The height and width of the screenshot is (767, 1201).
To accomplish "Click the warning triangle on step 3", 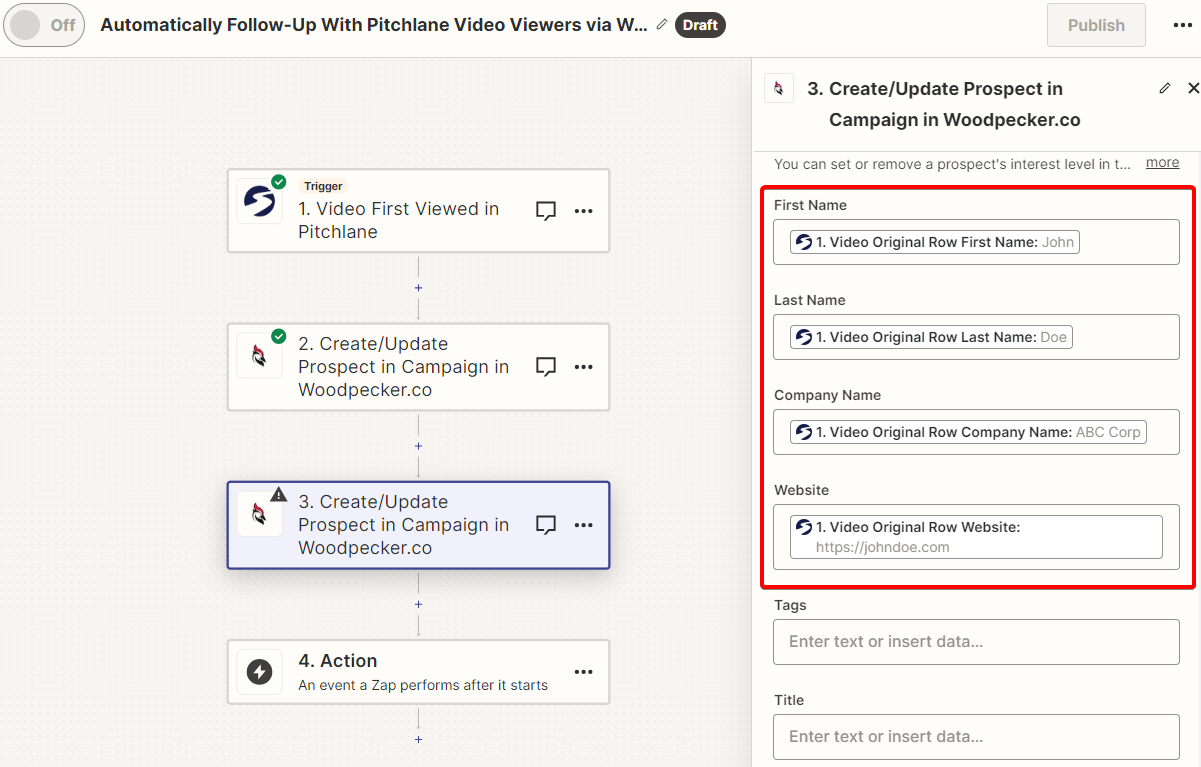I will click(279, 494).
